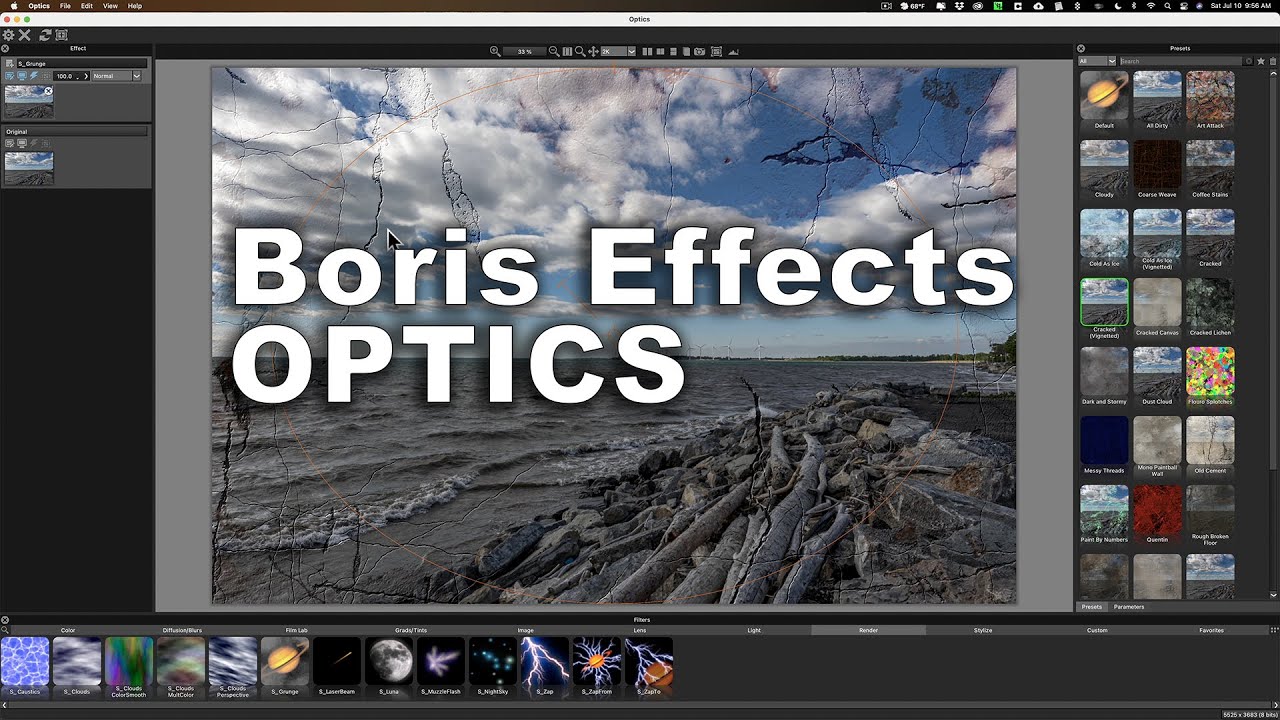This screenshot has width=1280, height=720.
Task: Open the Stylize filter category
Action: click(983, 631)
